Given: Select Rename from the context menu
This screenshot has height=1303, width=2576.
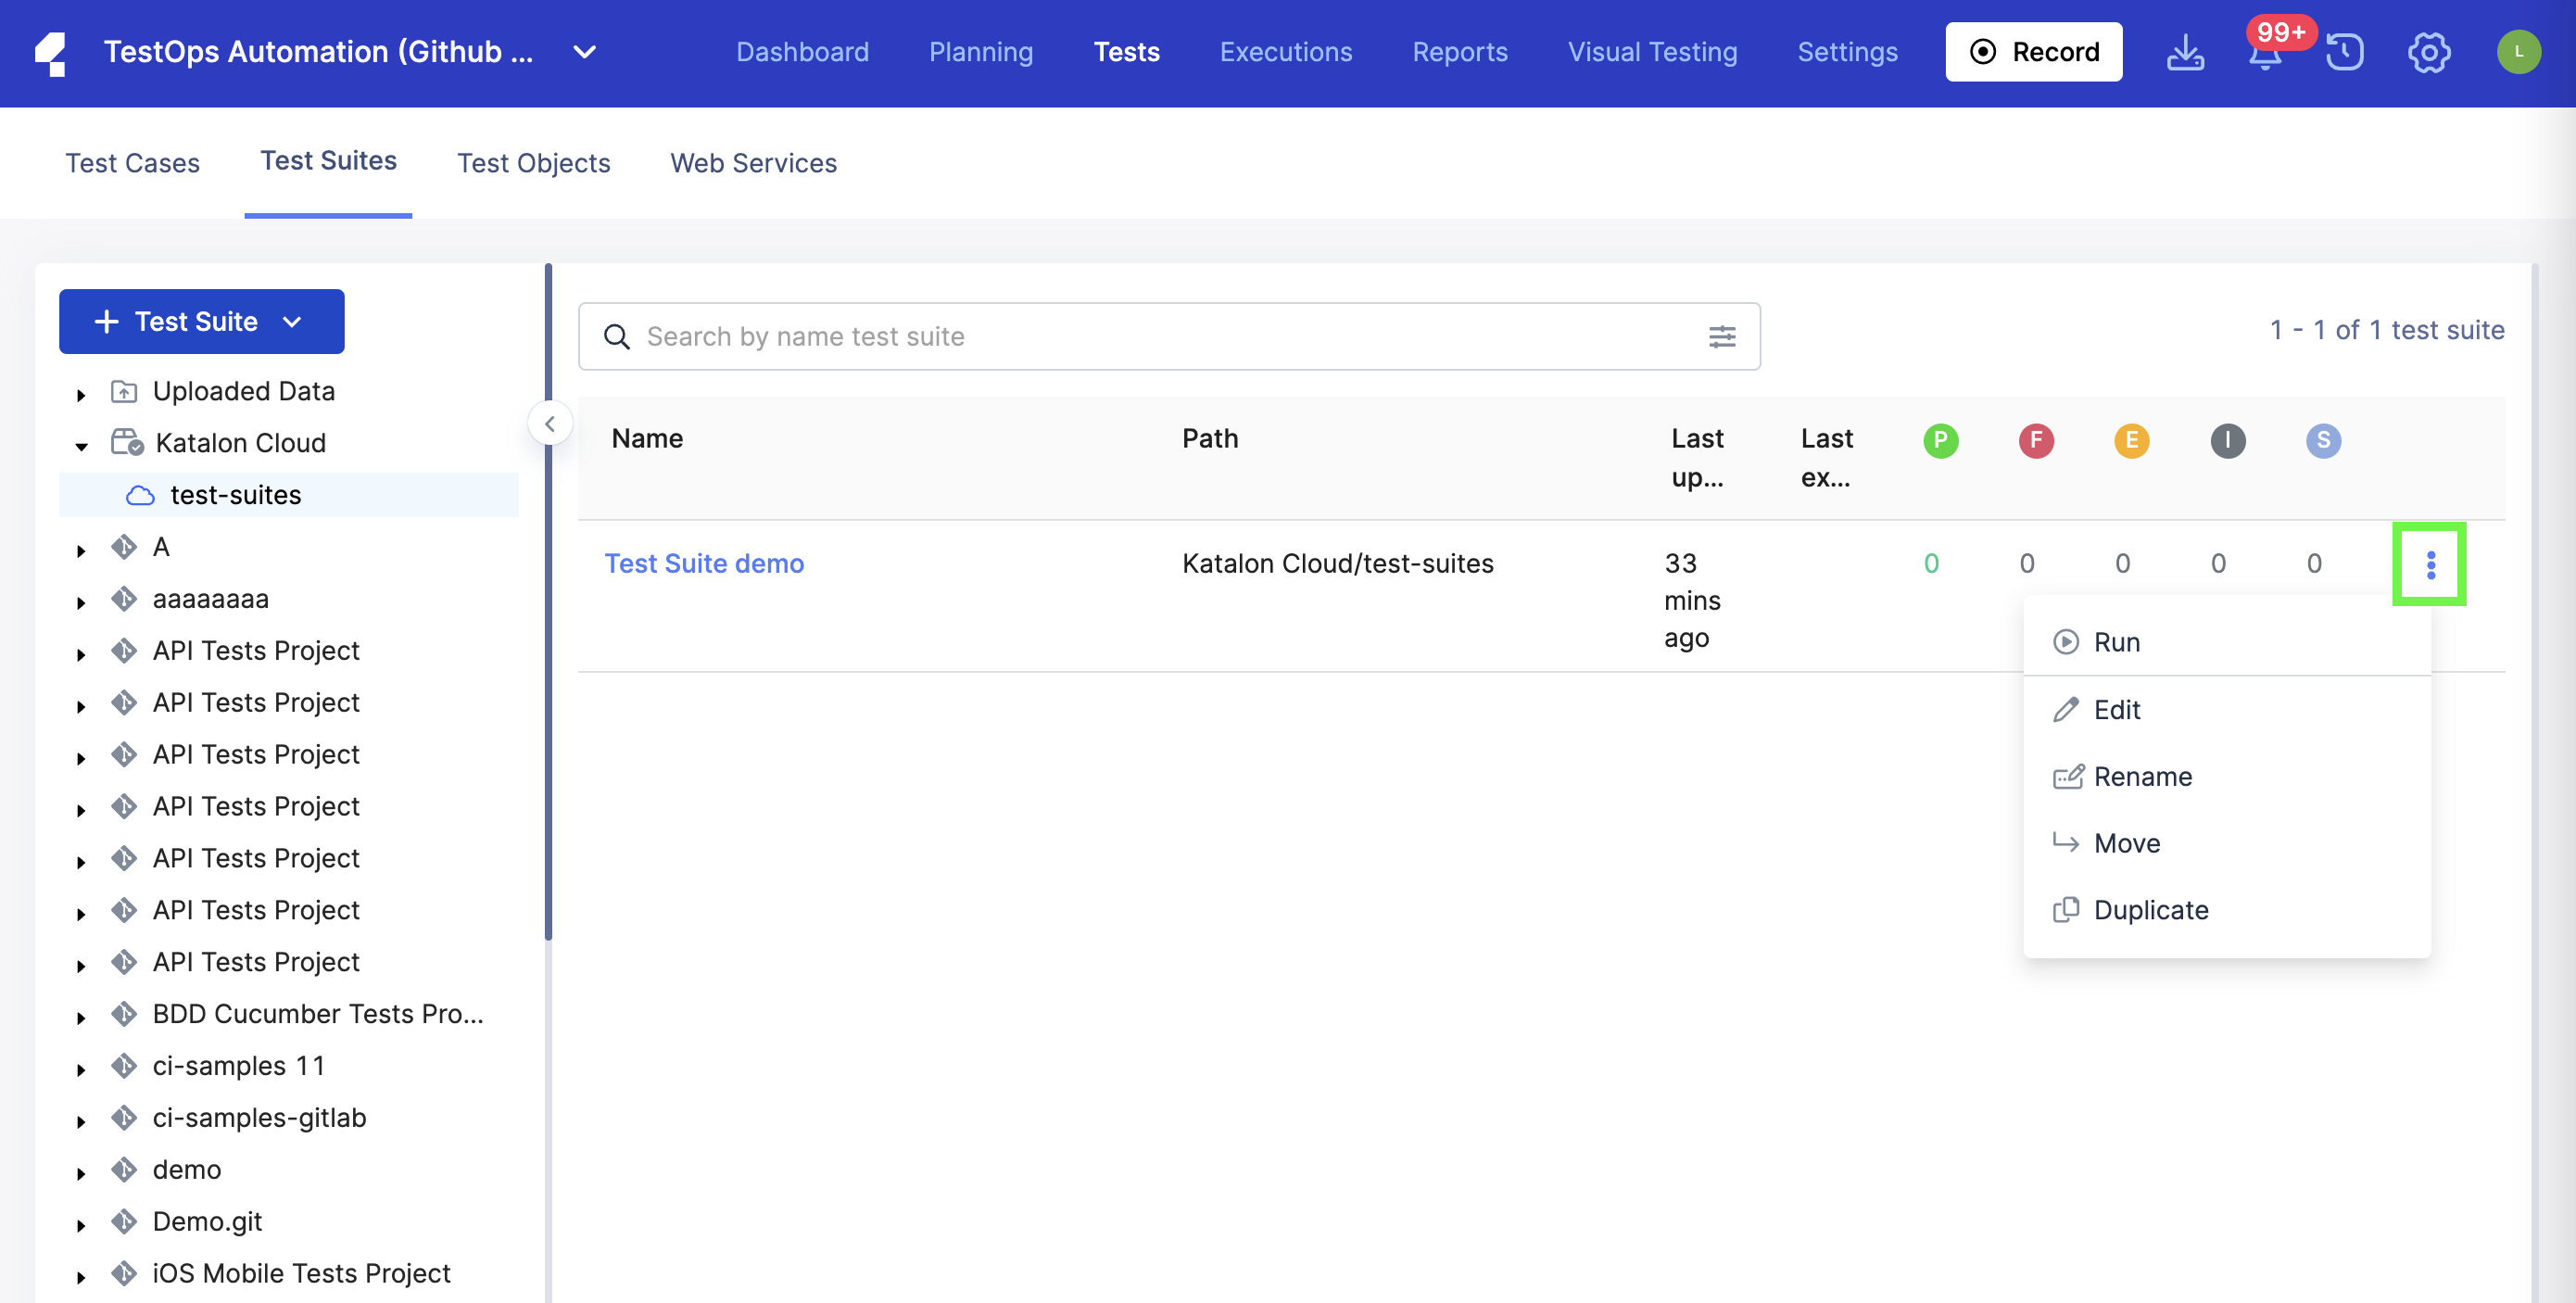Looking at the screenshot, I should pyautogui.click(x=2226, y=777).
